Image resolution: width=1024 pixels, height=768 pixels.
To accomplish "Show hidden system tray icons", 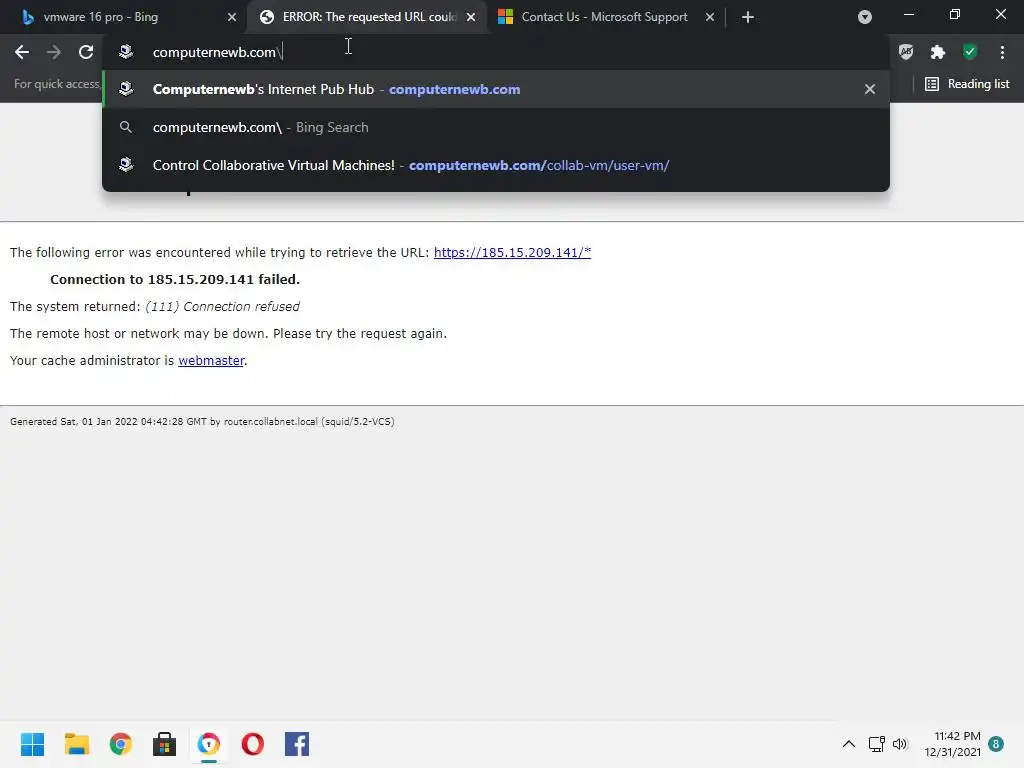I will click(848, 744).
